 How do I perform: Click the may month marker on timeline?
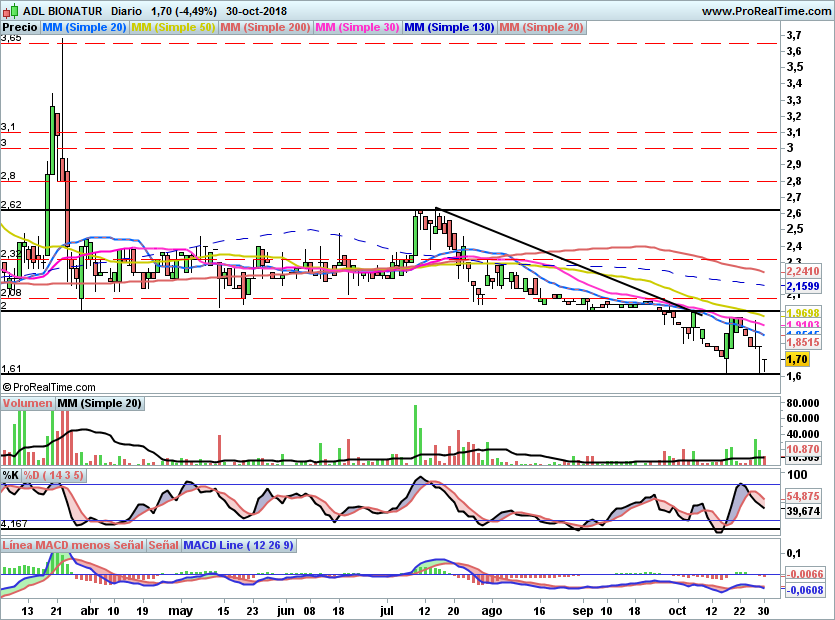coord(181,611)
